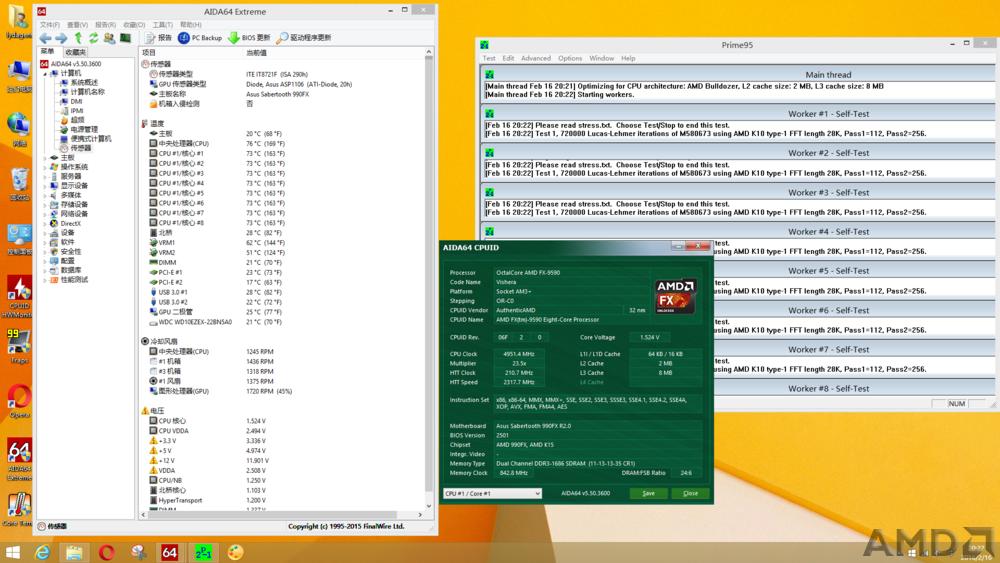Viewport: 1000px width, 563px height.
Task: Open the 工具(T) menu in AIDA64
Action: tap(163, 25)
